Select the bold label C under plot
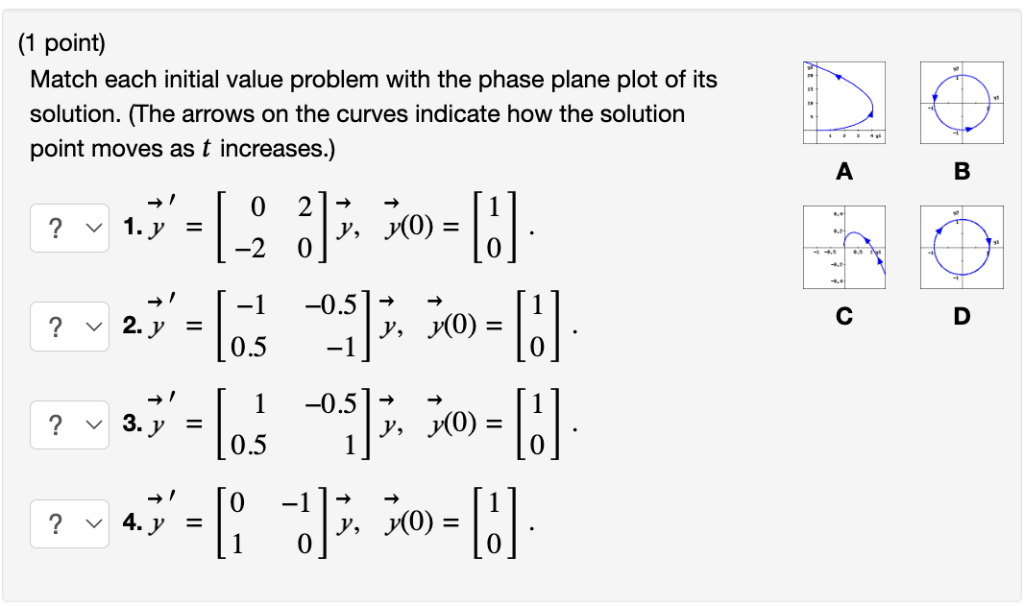 pyautogui.click(x=845, y=317)
